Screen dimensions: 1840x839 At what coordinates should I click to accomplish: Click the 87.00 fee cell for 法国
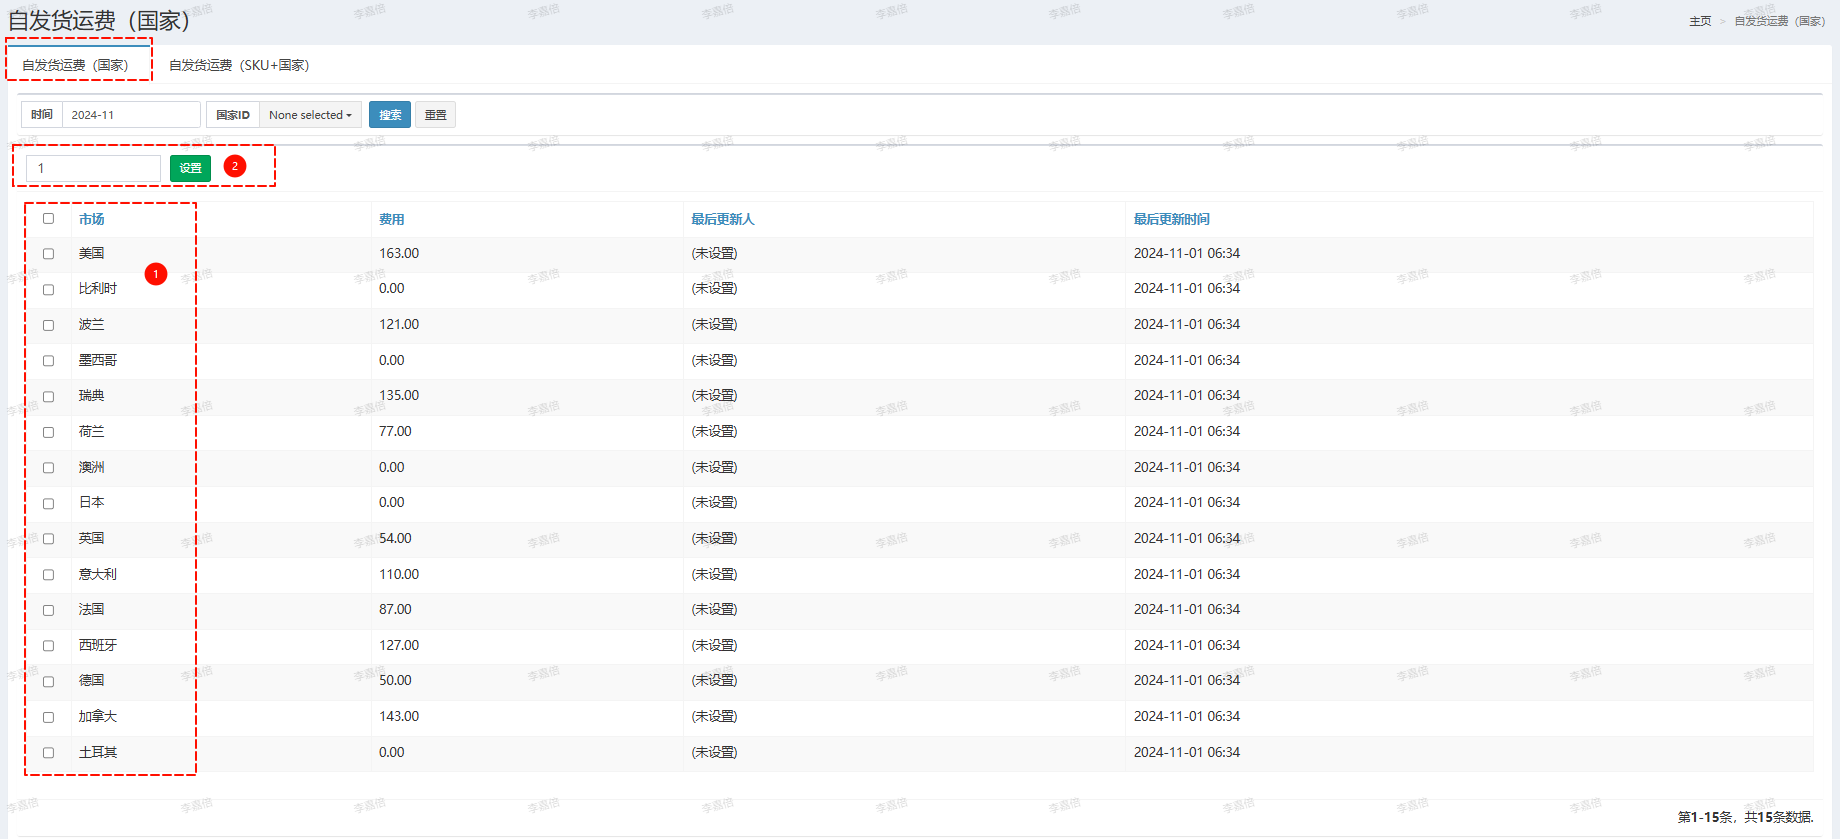(395, 609)
